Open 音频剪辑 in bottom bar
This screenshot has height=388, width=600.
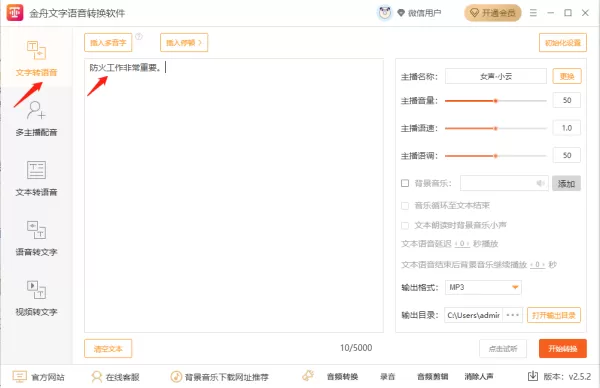point(432,377)
